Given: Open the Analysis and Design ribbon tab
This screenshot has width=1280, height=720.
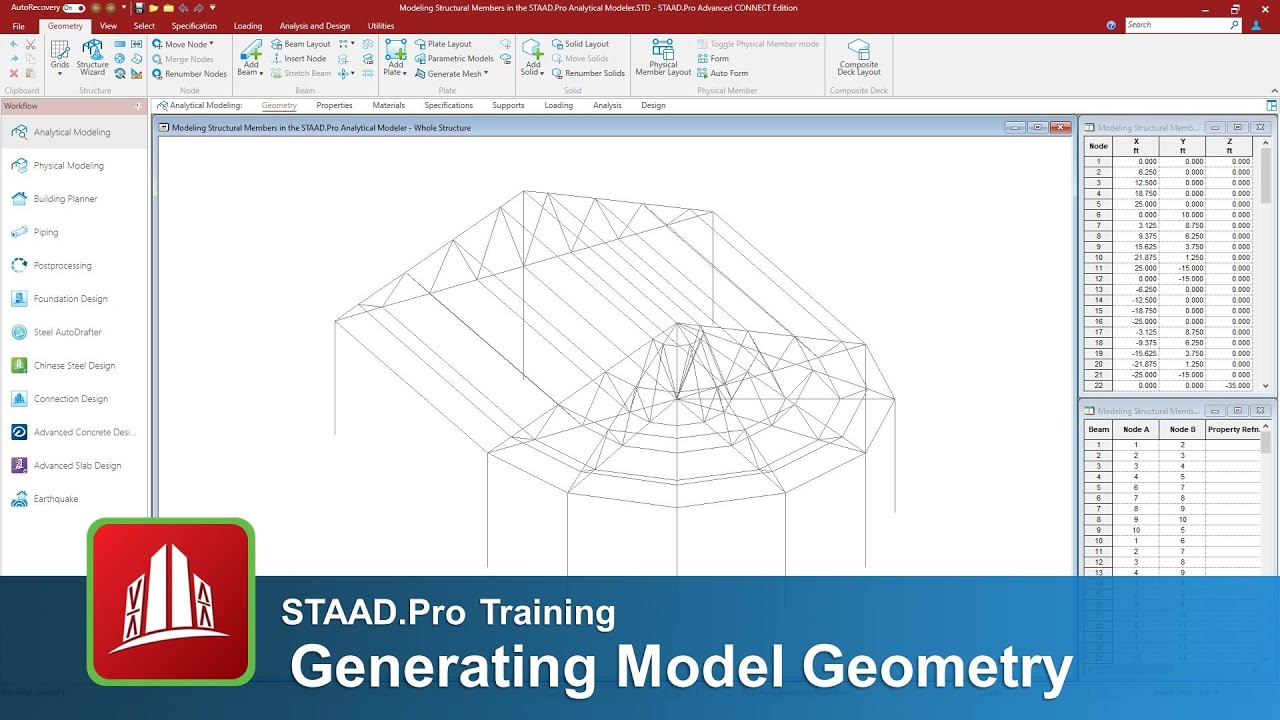Looking at the screenshot, I should point(315,26).
